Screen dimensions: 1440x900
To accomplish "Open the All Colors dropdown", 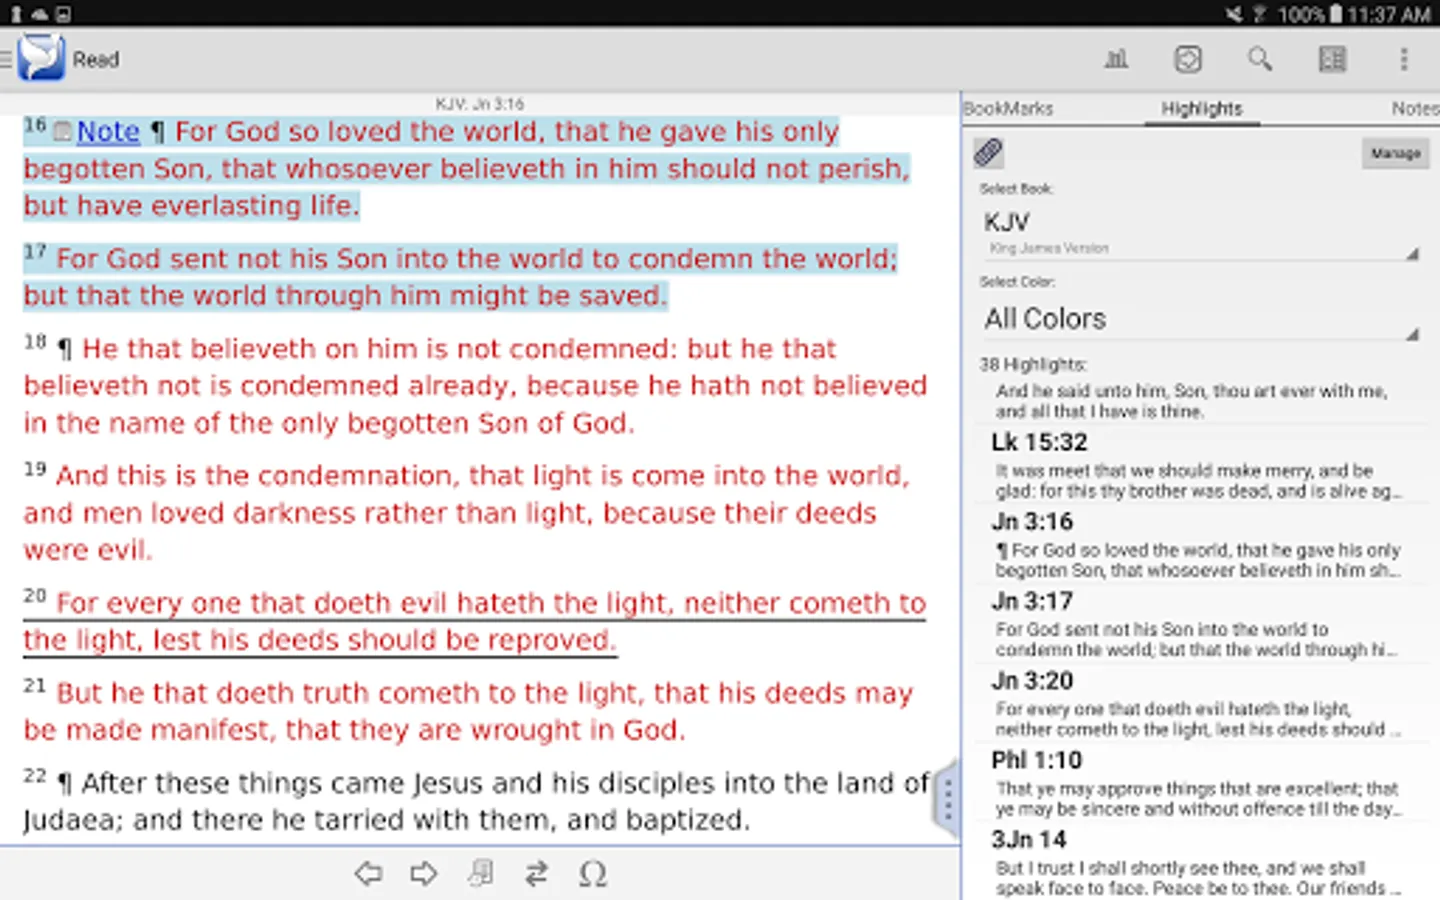I will 1200,319.
